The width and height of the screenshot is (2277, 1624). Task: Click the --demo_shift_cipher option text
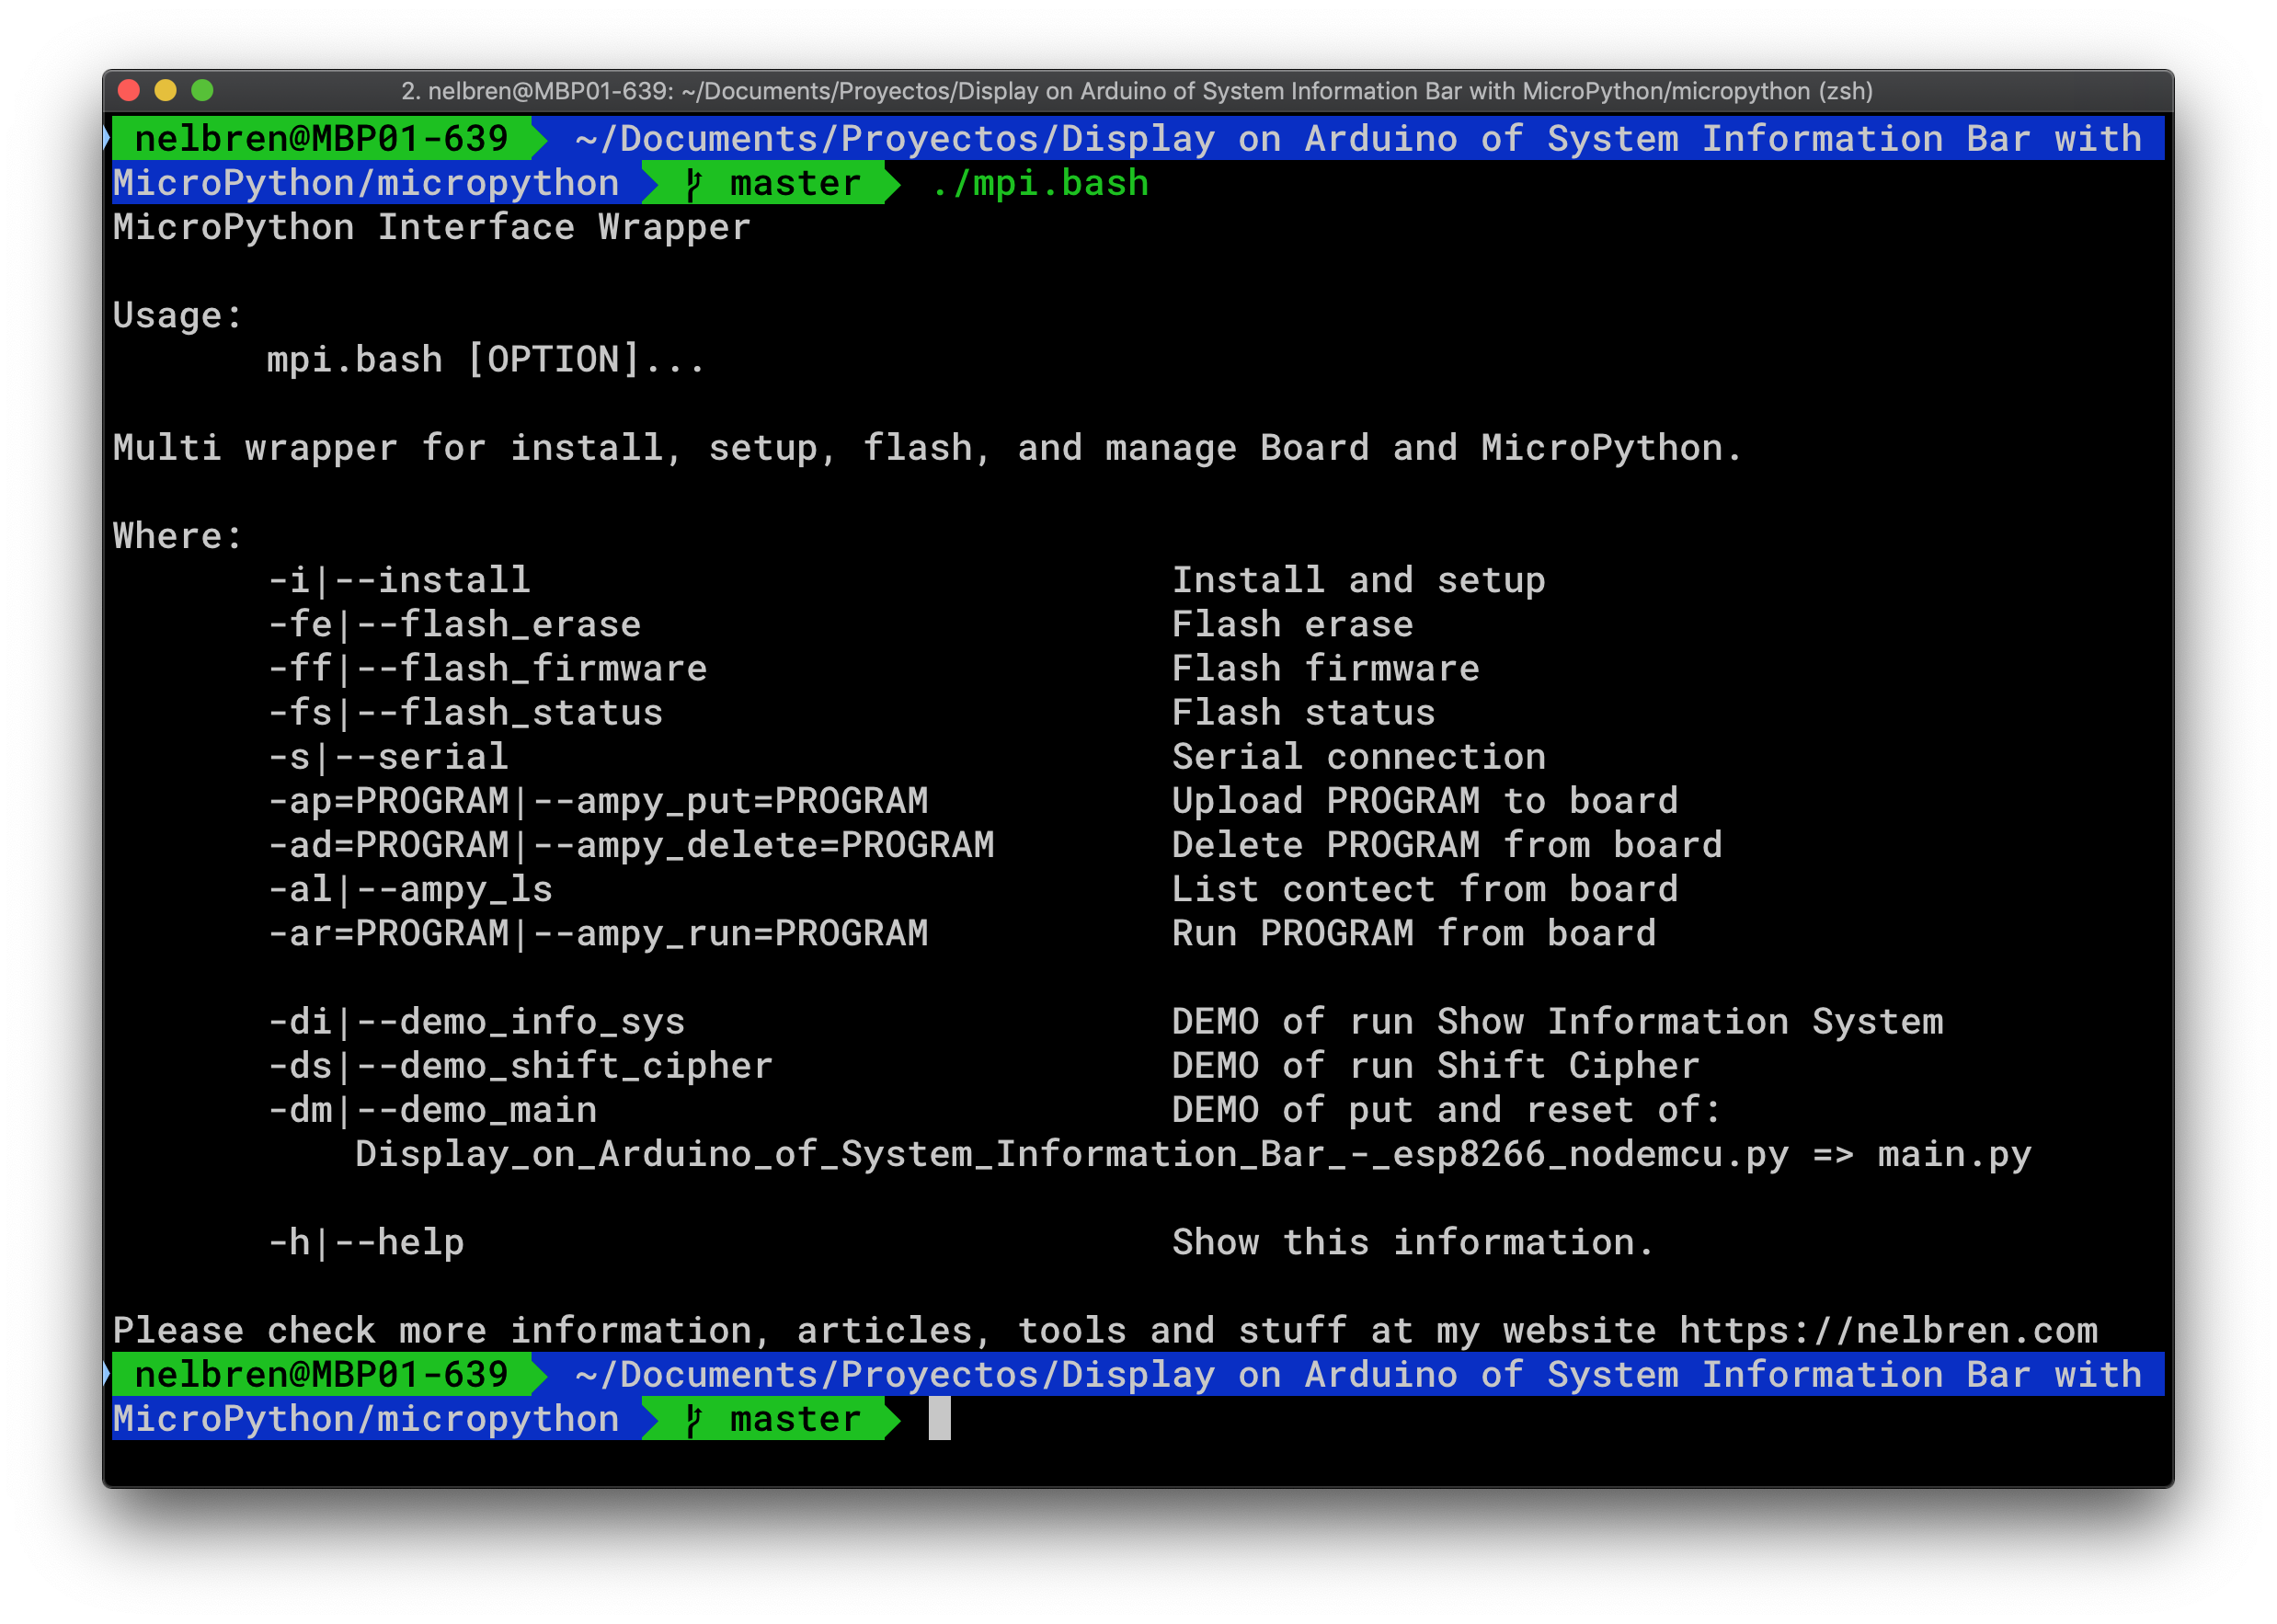565,1066
